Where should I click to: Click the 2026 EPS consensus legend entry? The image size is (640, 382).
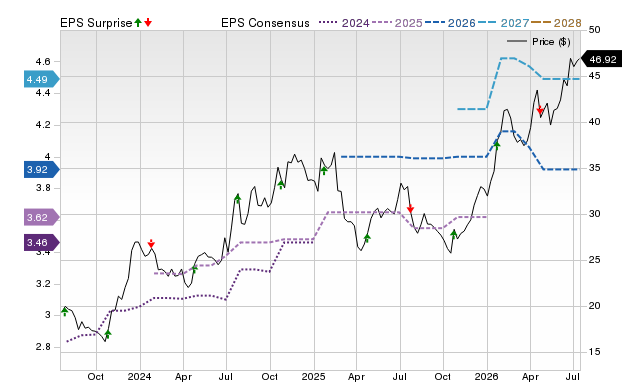450,23
